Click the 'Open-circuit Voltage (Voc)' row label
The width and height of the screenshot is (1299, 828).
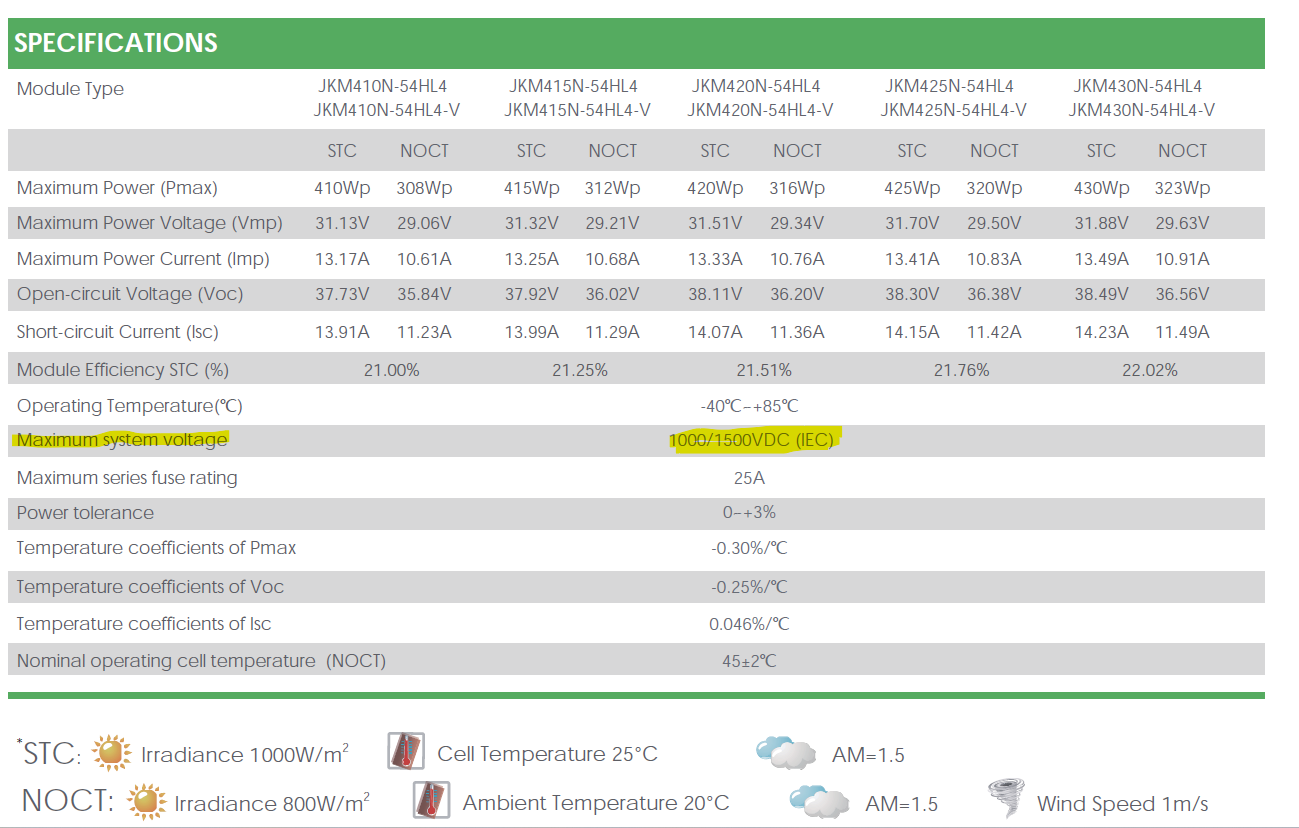(130, 294)
